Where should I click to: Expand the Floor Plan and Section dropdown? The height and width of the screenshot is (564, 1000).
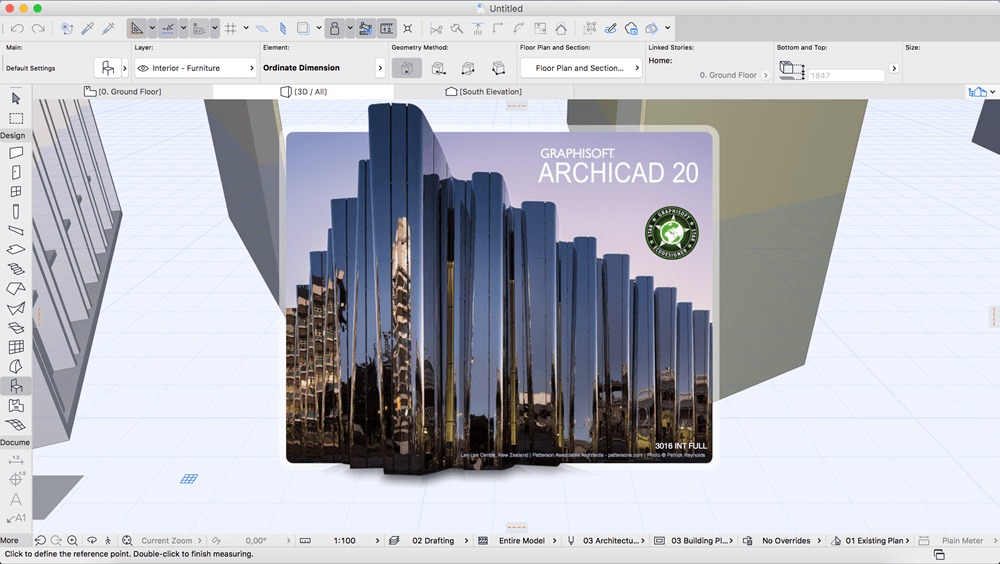[581, 68]
